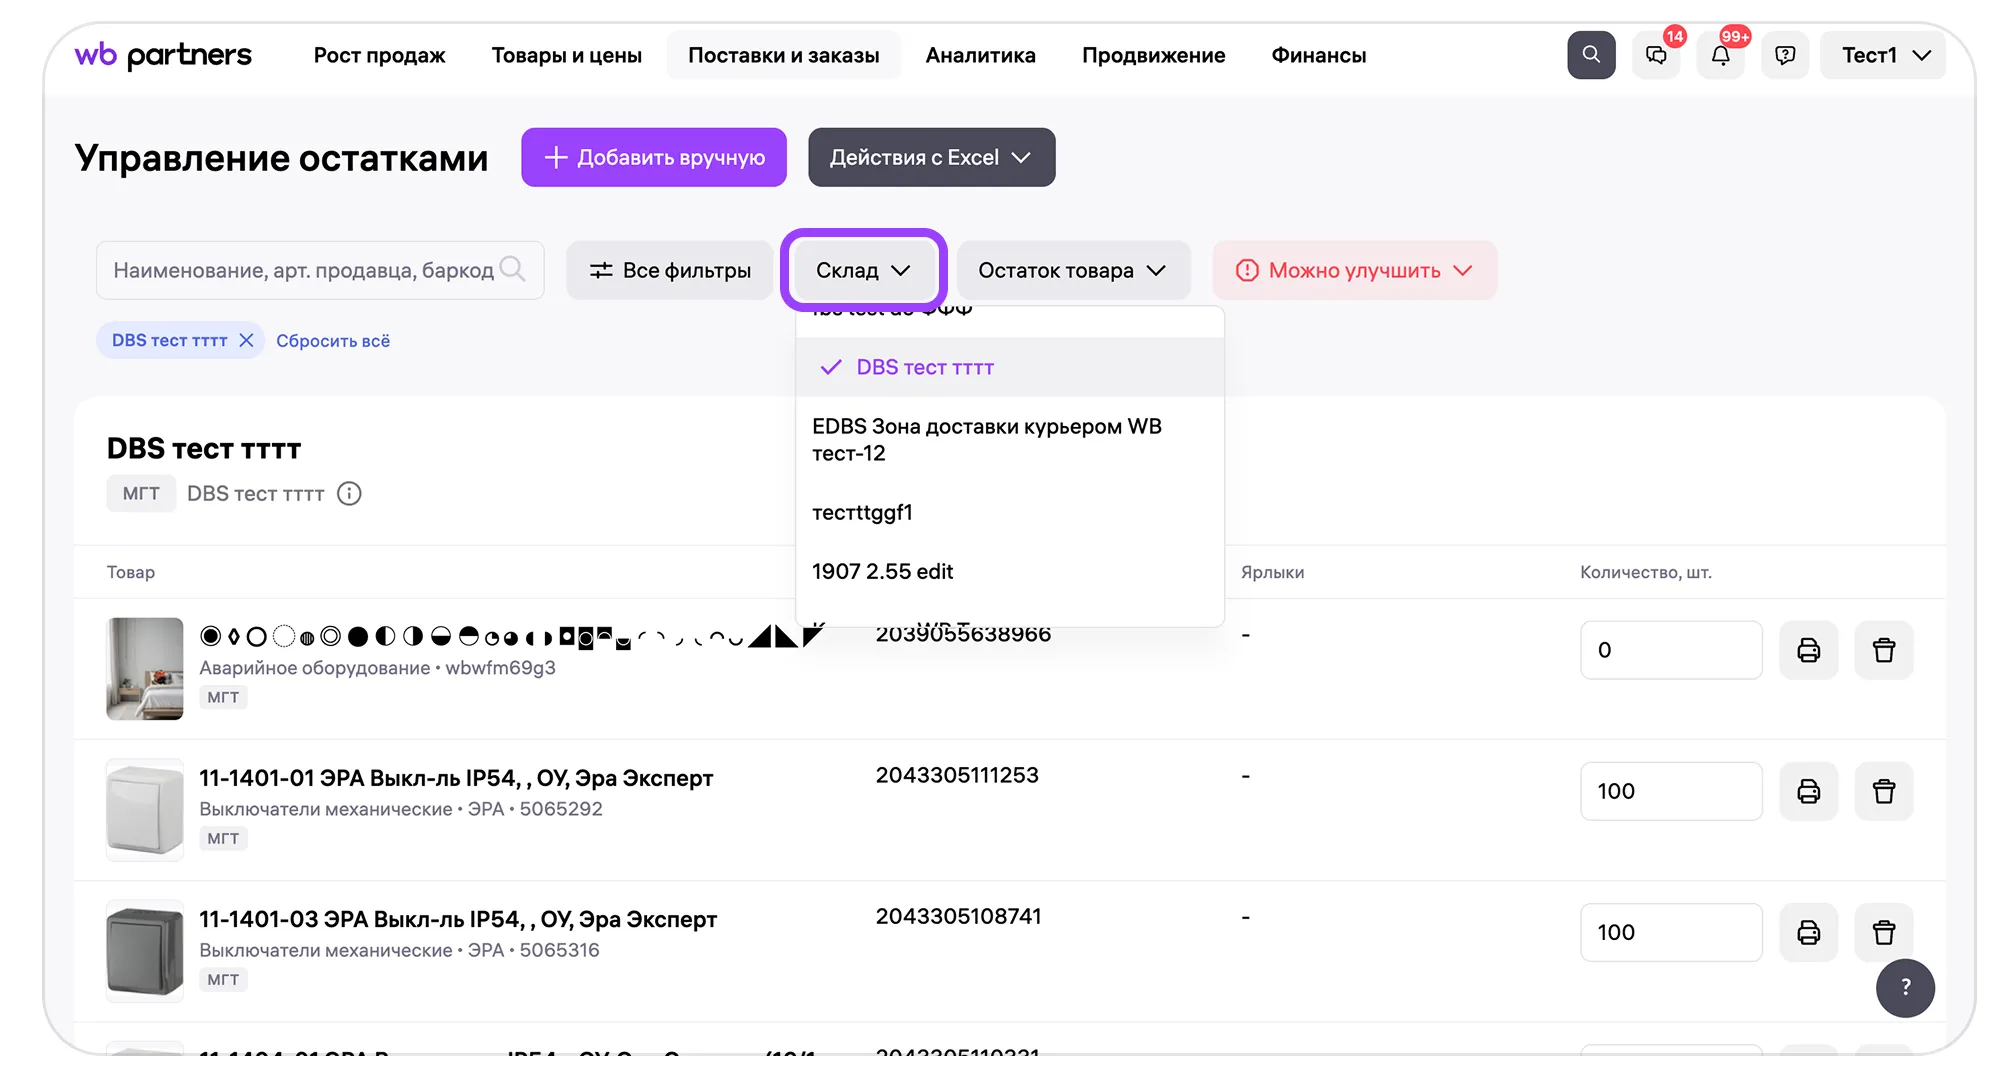The height and width of the screenshot is (1077, 2016).
Task: Remove the DBS тест тттт filter chip
Action: (246, 341)
